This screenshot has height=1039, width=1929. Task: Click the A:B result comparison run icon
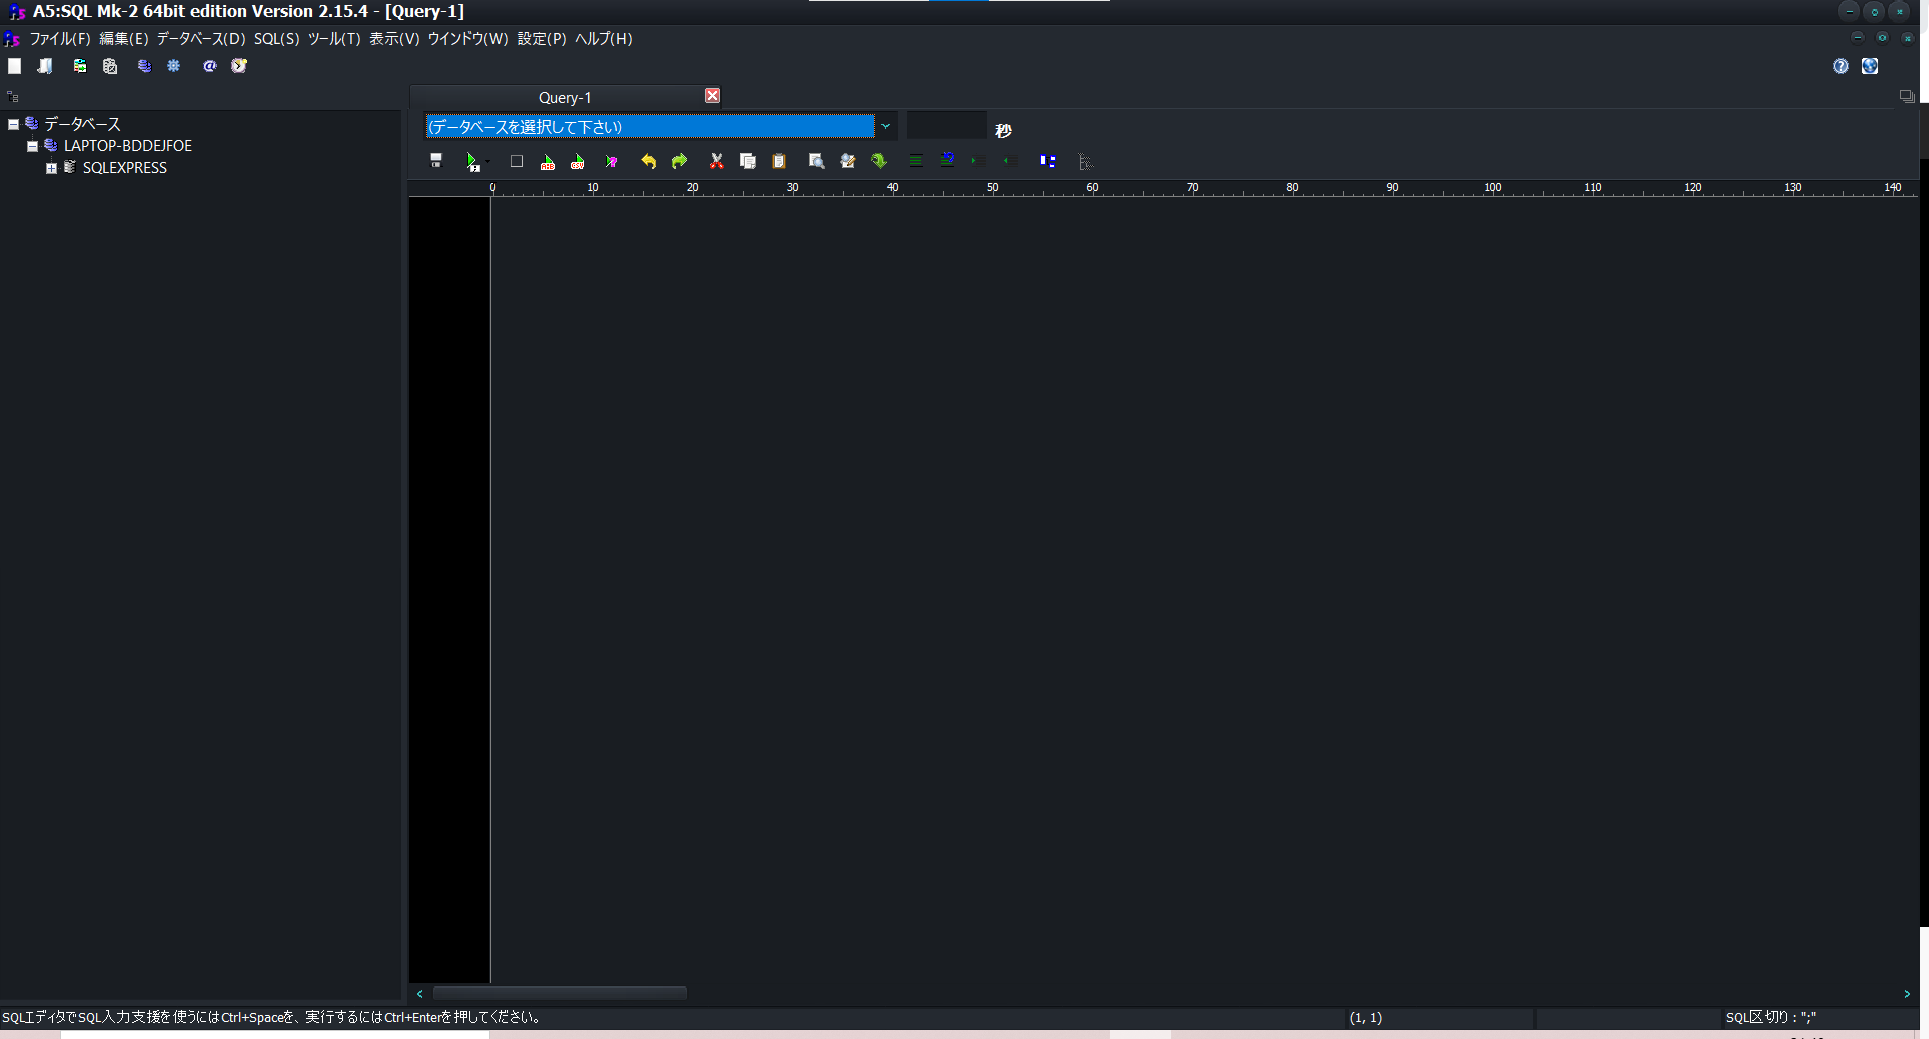point(547,162)
